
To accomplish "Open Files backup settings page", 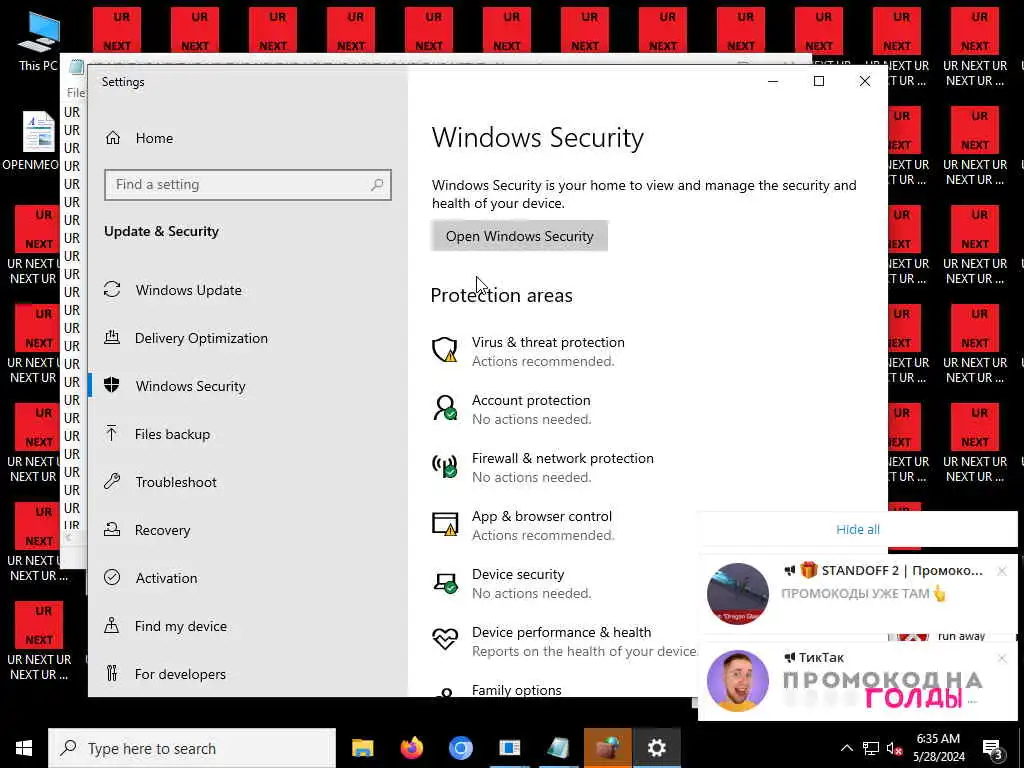I will [x=172, y=434].
